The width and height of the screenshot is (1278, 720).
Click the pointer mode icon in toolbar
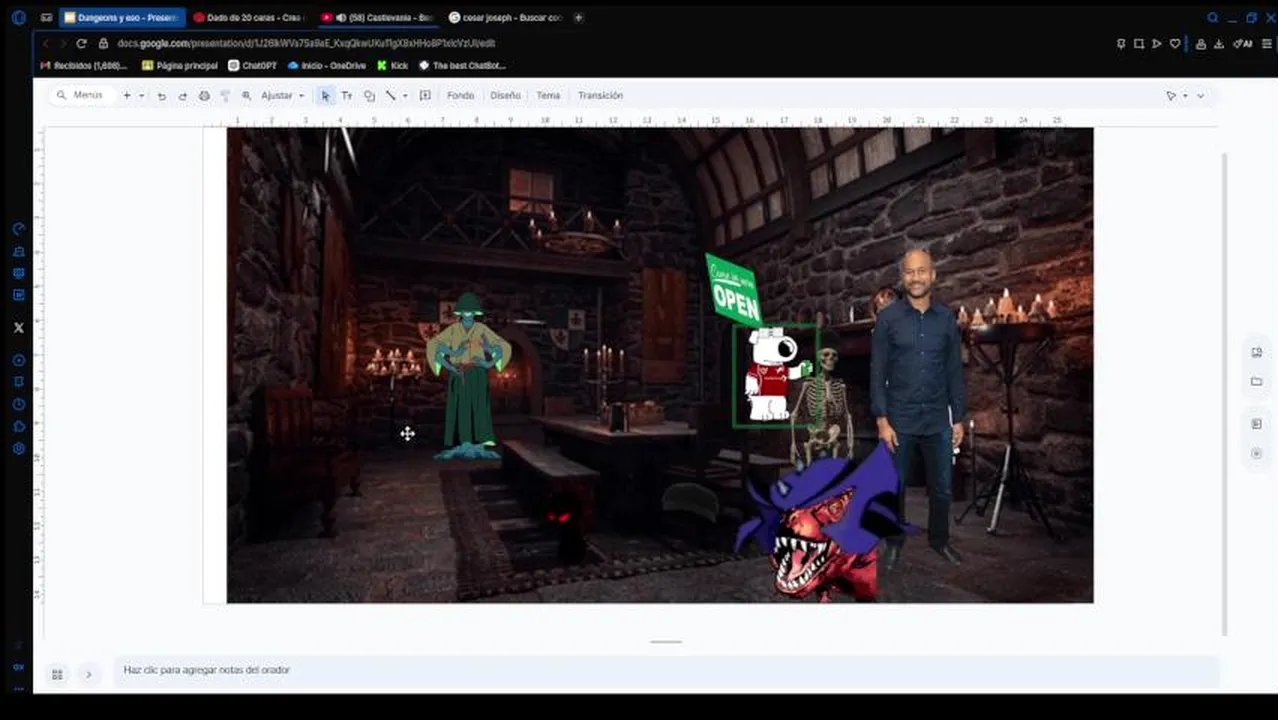(1171, 96)
